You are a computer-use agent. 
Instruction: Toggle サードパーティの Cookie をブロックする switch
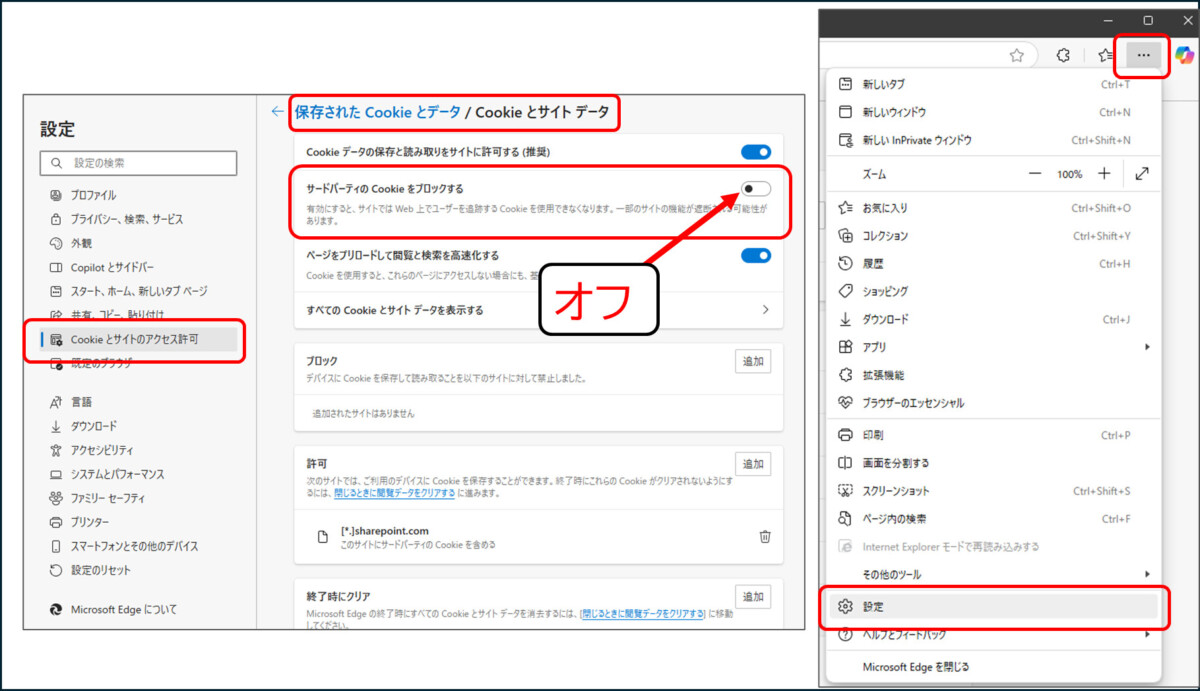coord(756,189)
